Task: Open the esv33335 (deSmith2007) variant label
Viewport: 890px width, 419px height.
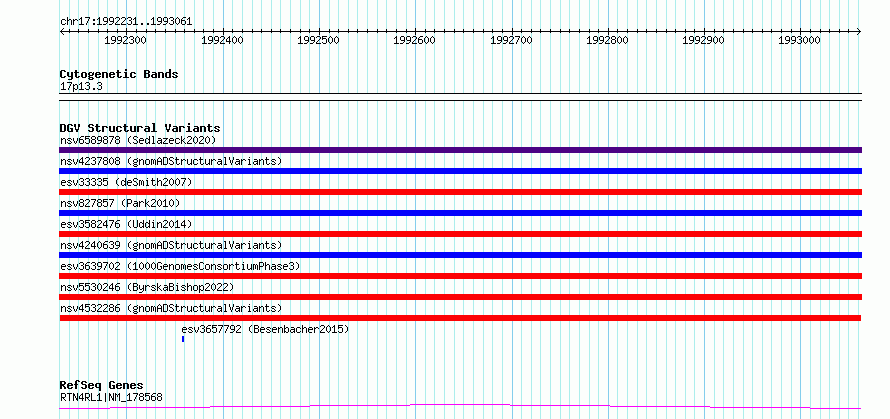Action: [126, 182]
